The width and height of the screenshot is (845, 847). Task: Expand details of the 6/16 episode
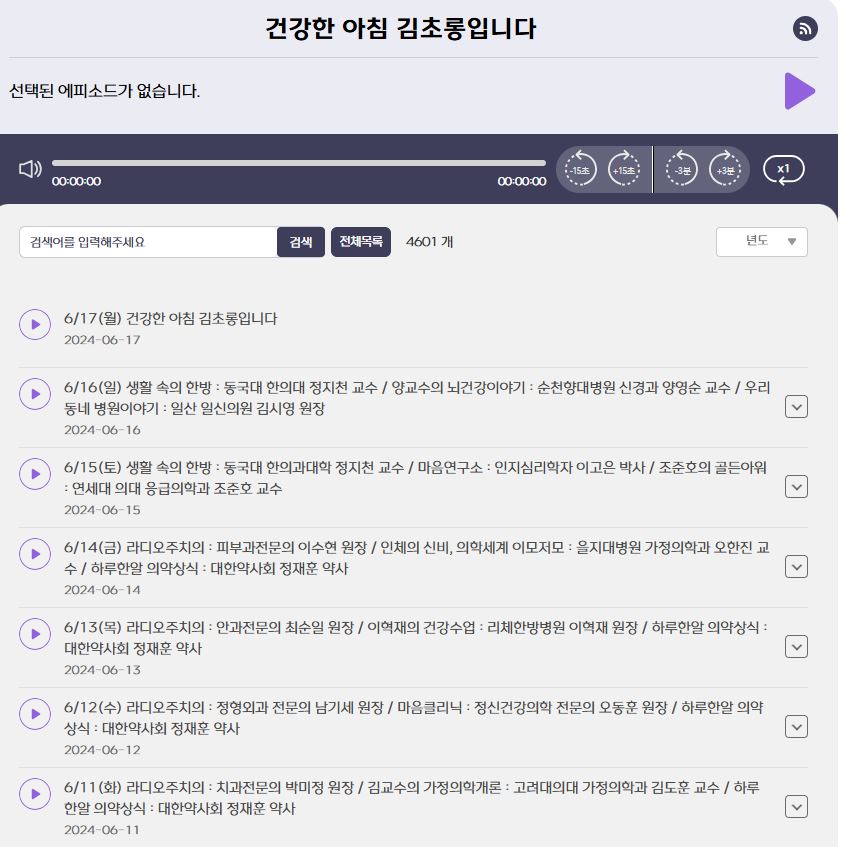(x=797, y=406)
